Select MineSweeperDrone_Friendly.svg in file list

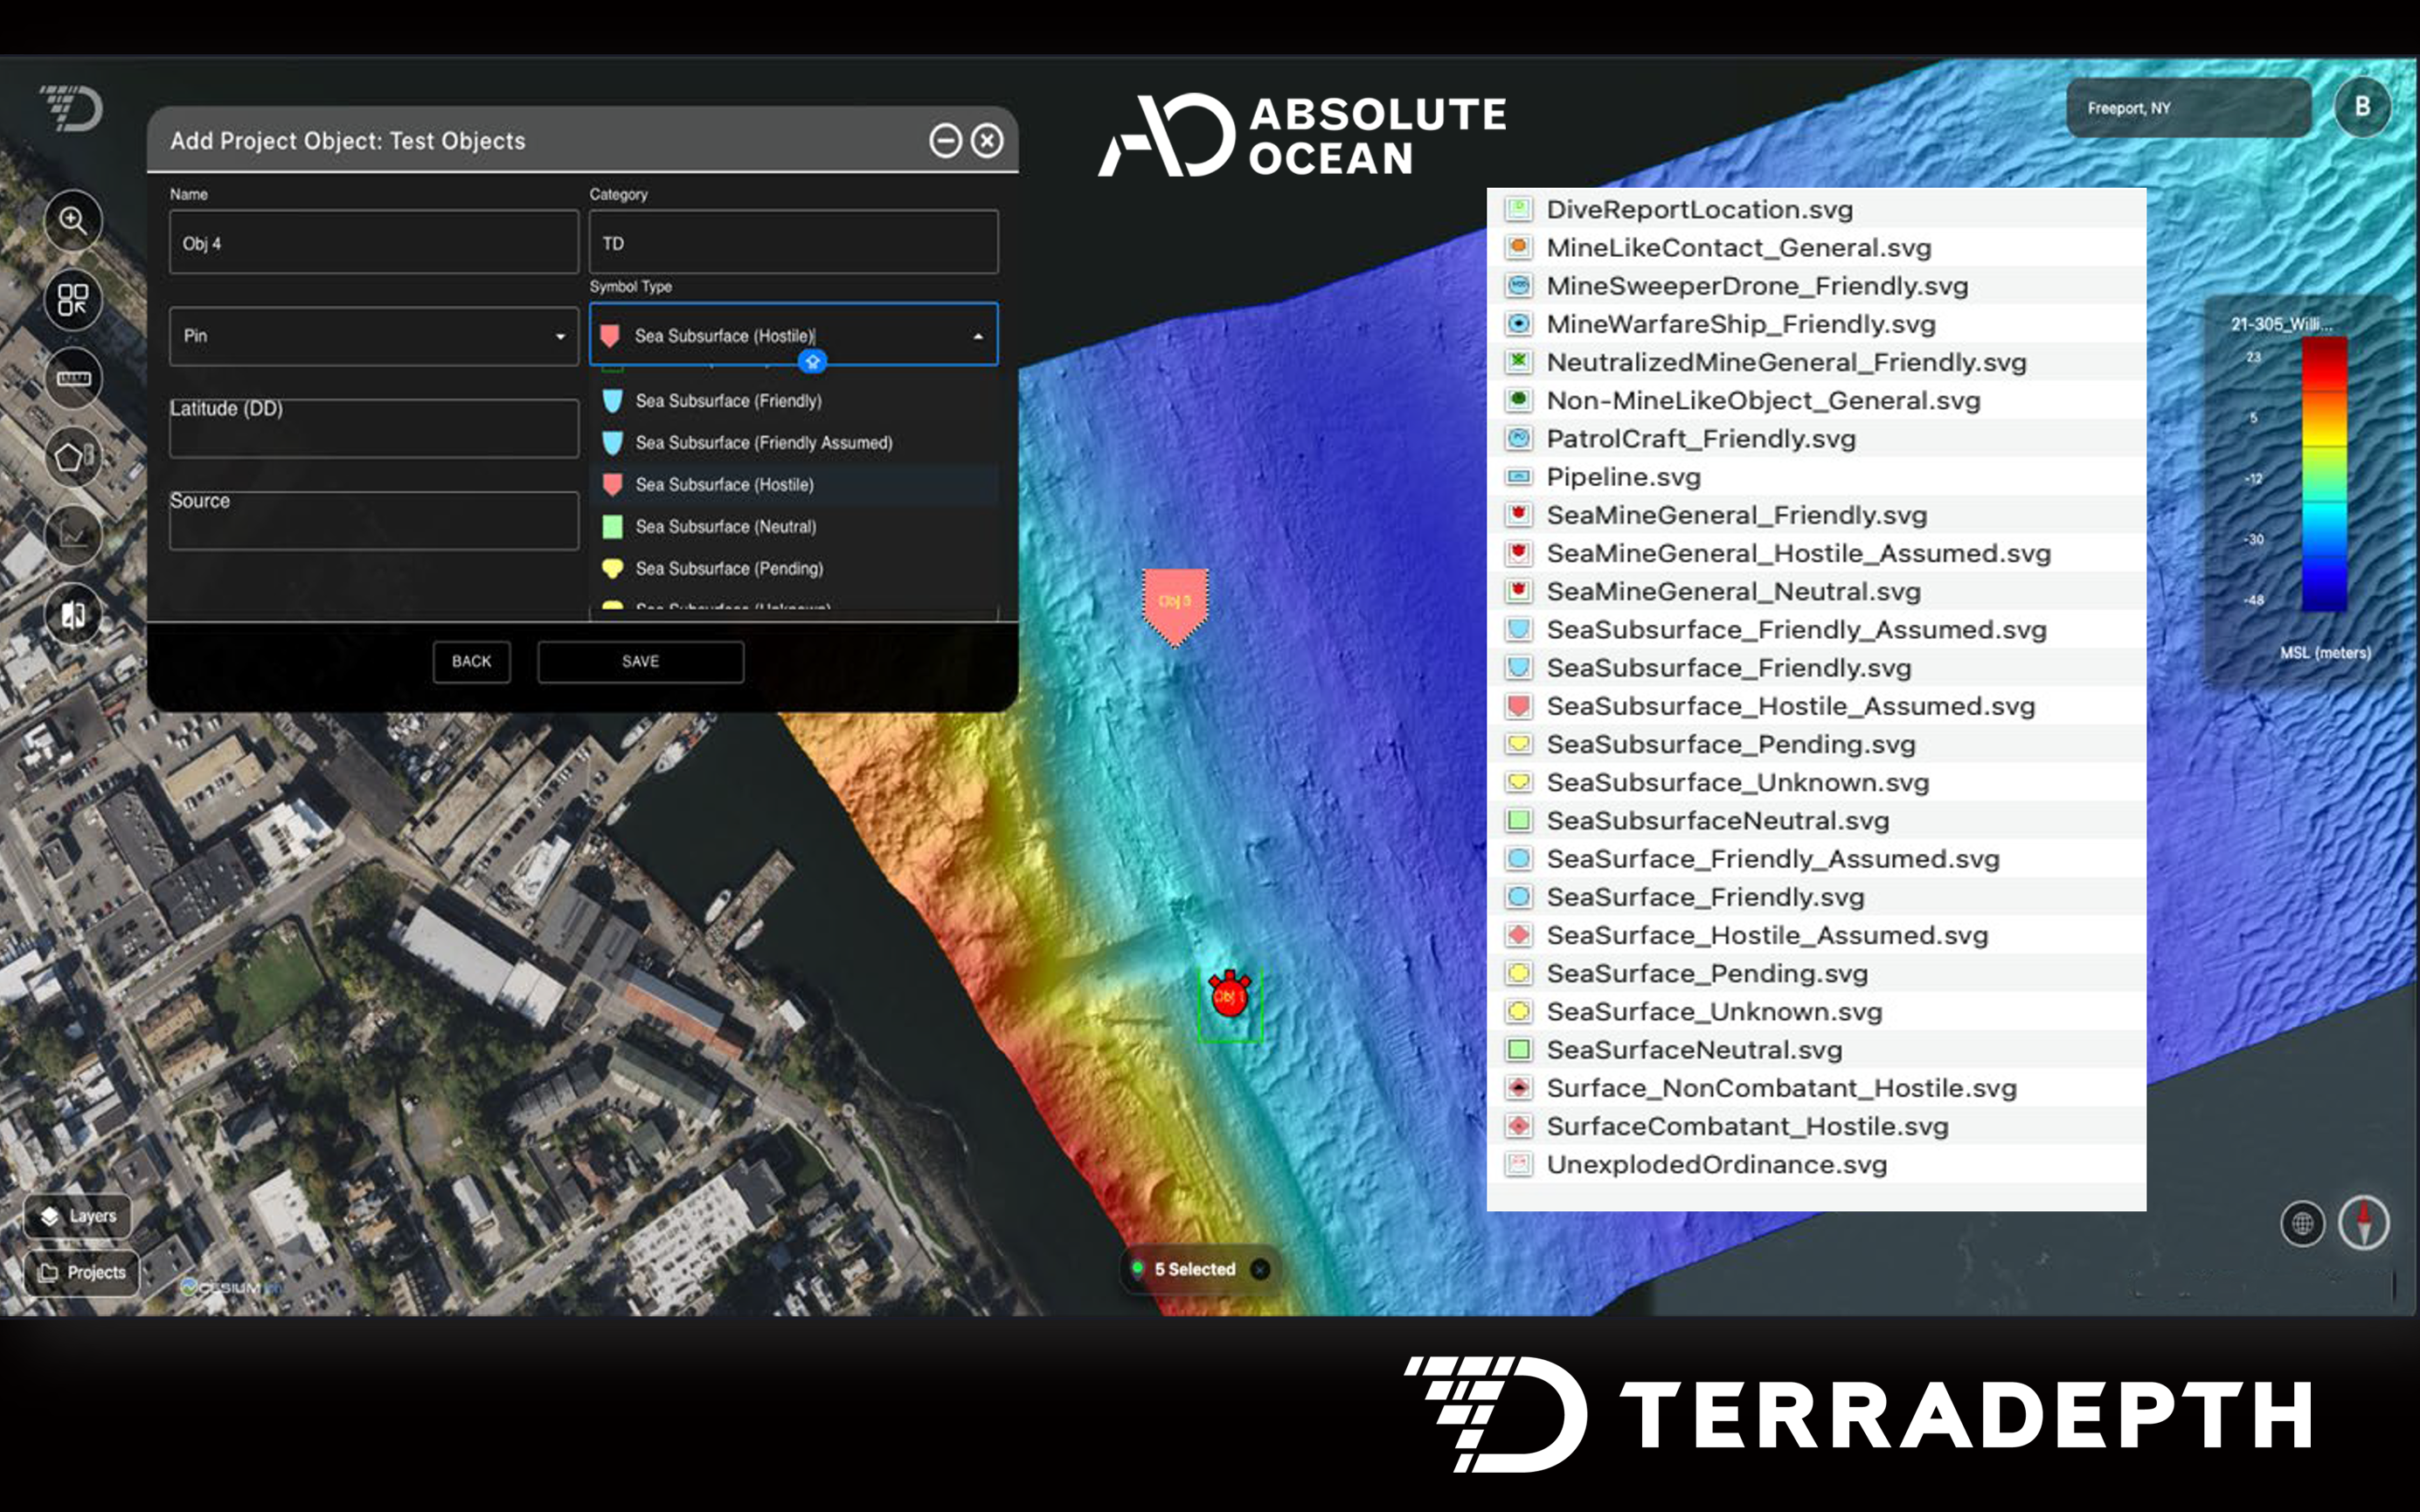pyautogui.click(x=1817, y=286)
